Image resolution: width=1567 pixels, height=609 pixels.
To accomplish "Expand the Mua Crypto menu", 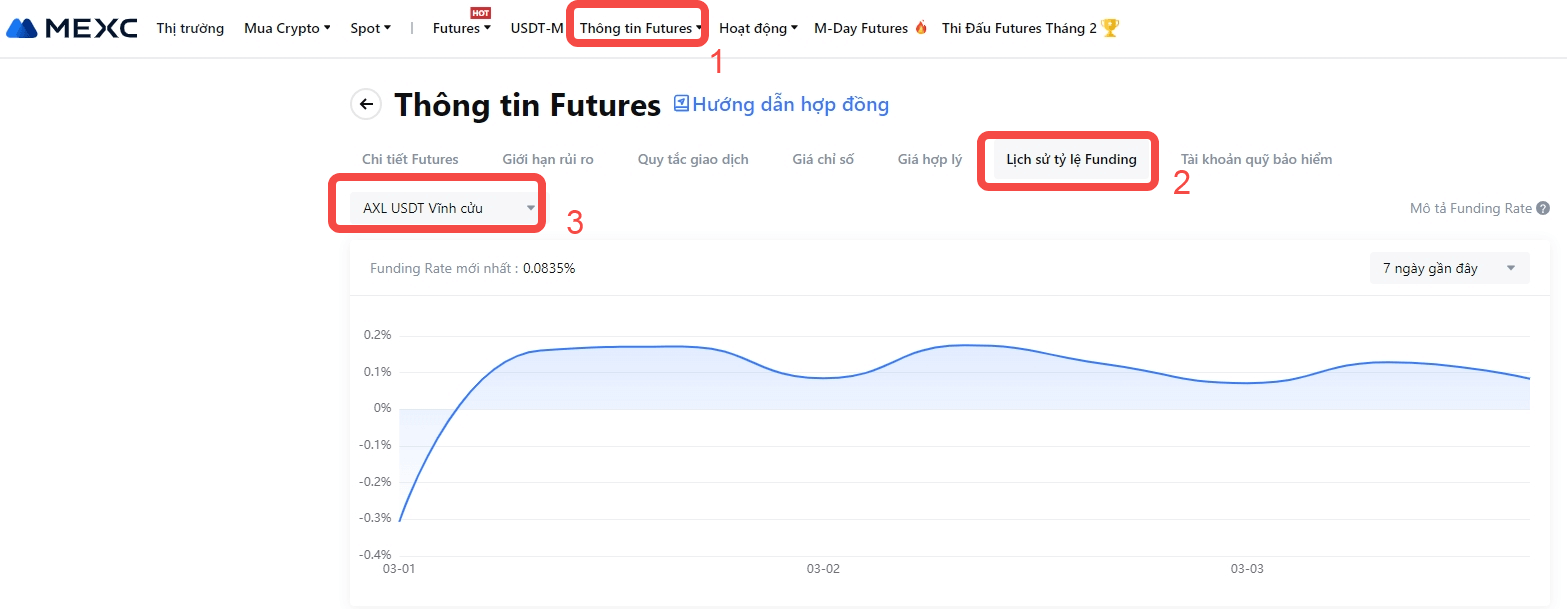I will click(x=287, y=28).
